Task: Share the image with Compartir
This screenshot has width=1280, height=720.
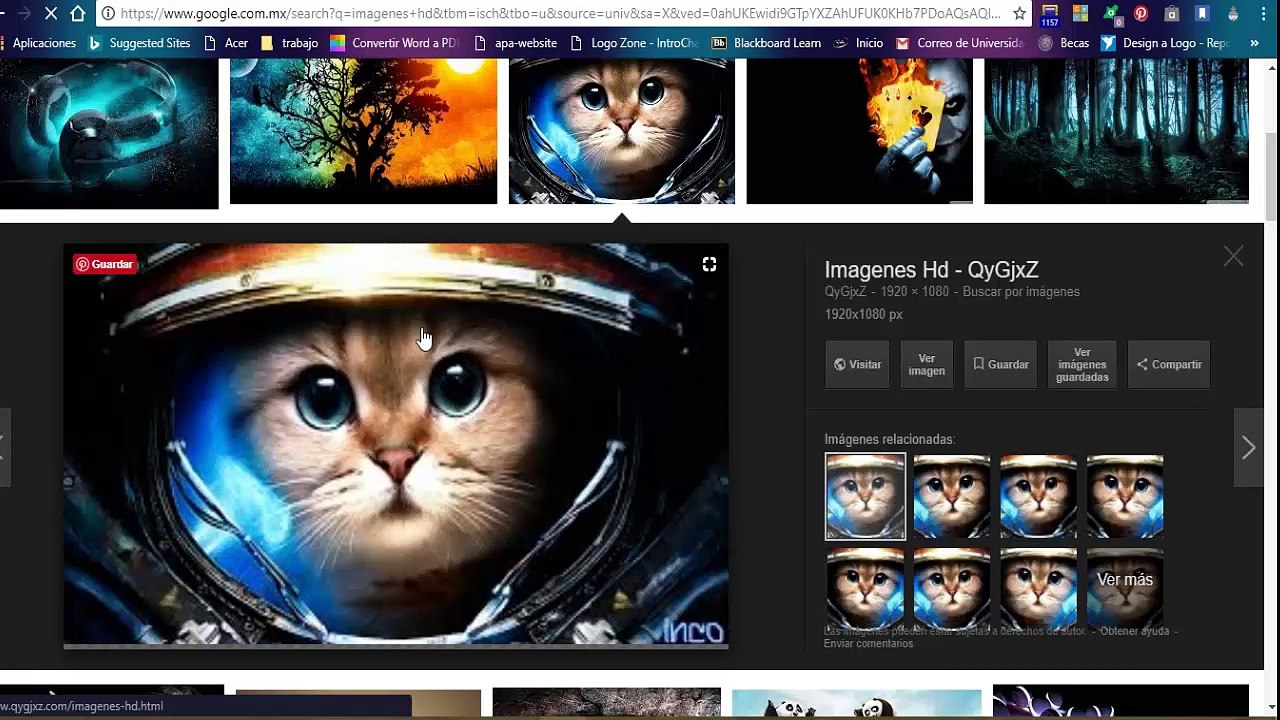Action: 1169,365
